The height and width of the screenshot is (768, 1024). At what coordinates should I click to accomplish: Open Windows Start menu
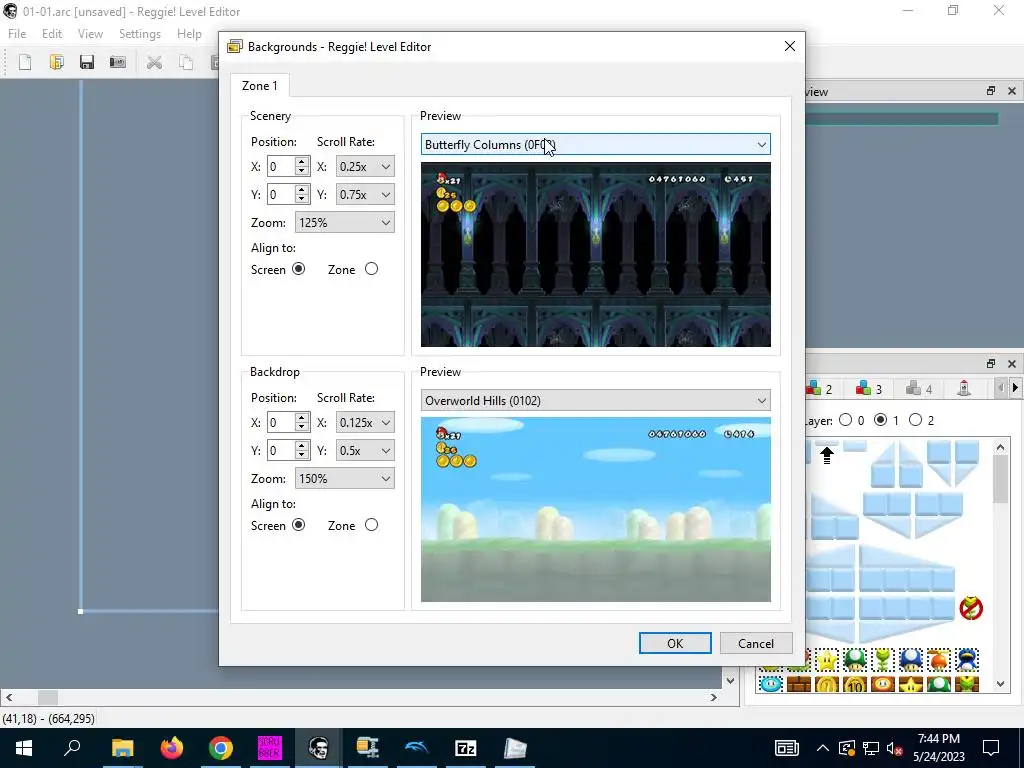click(24, 748)
